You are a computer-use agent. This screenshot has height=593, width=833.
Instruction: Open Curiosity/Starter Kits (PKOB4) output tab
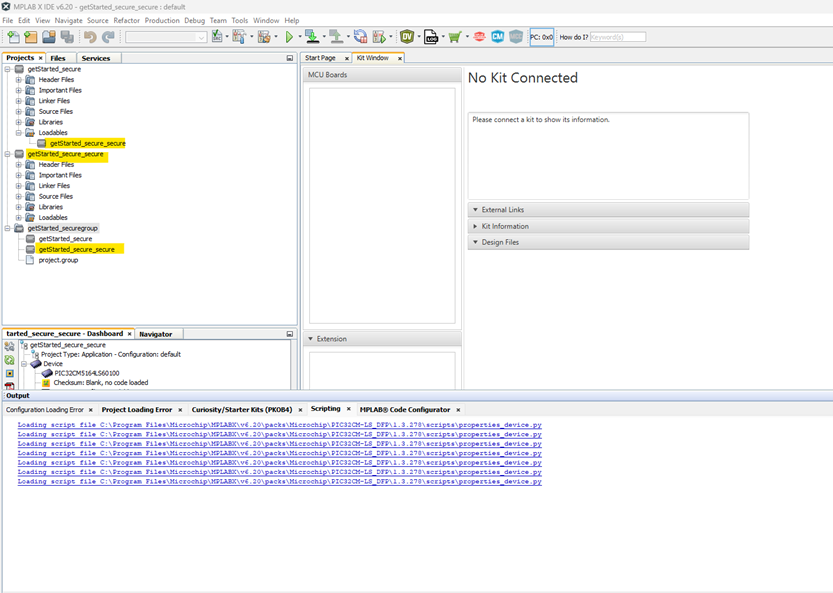pyautogui.click(x=242, y=410)
